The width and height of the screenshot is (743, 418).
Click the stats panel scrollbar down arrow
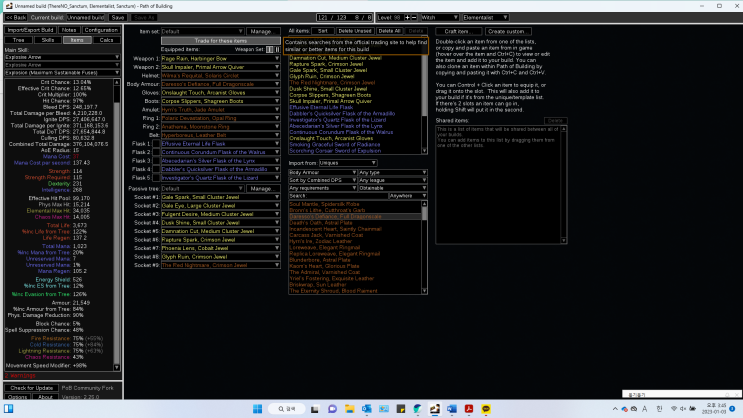117,367
